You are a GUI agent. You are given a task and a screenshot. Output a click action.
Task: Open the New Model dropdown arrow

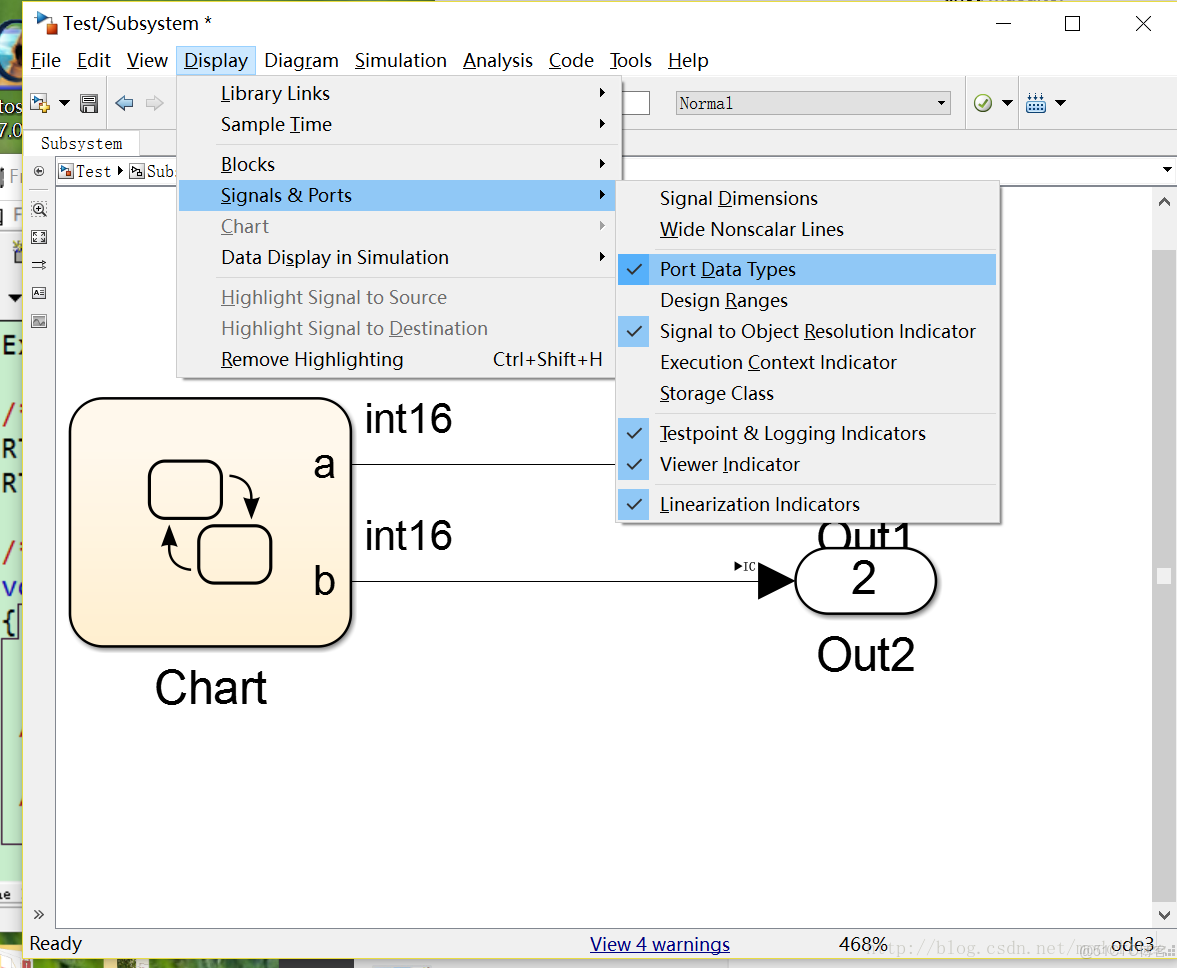[x=65, y=103]
